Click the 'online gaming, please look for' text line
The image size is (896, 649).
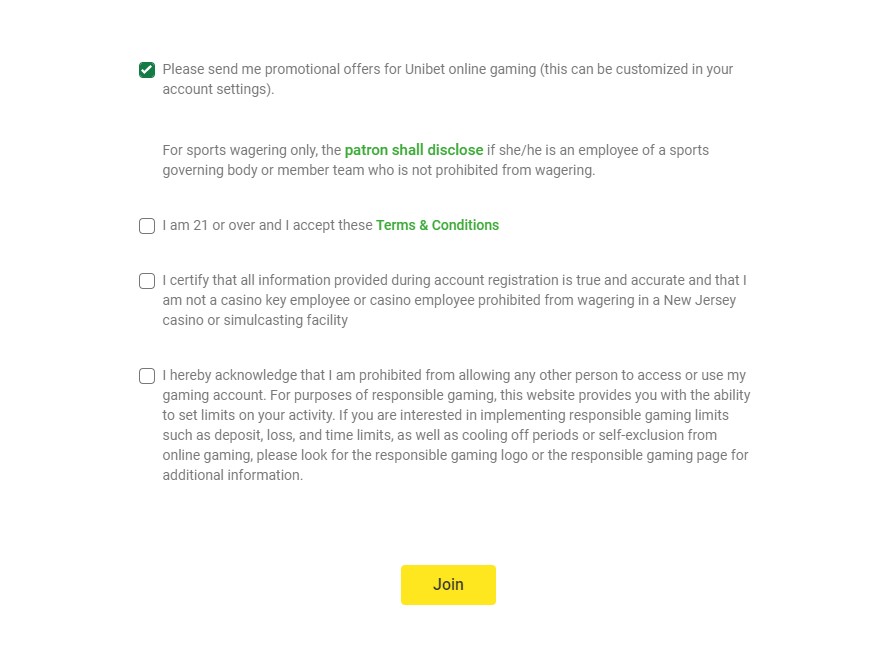pos(455,455)
